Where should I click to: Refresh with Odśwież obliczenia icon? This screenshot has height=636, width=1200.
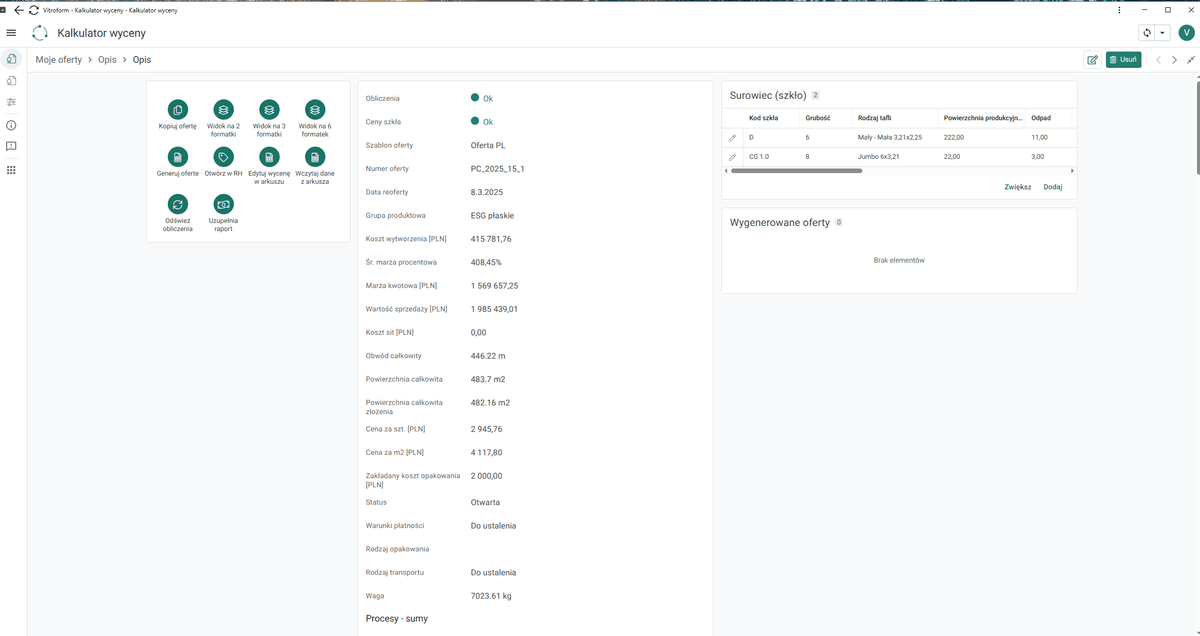tap(177, 204)
